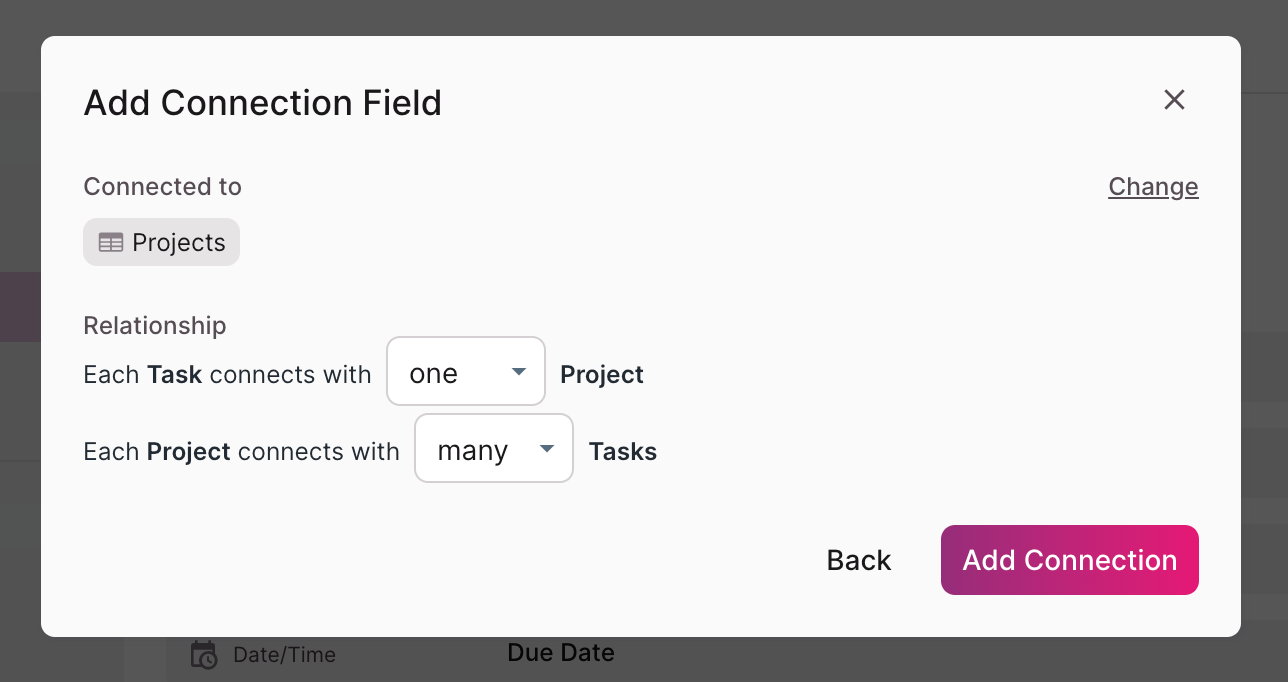Screen dimensions: 1288x682
Task: Click the Date/Time calendar-clock icon
Action: click(203, 655)
